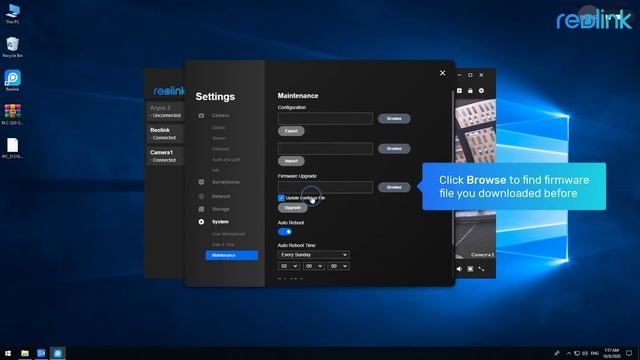Select Storage in Settings sidebar
The height and width of the screenshot is (360, 640).
pos(220,209)
